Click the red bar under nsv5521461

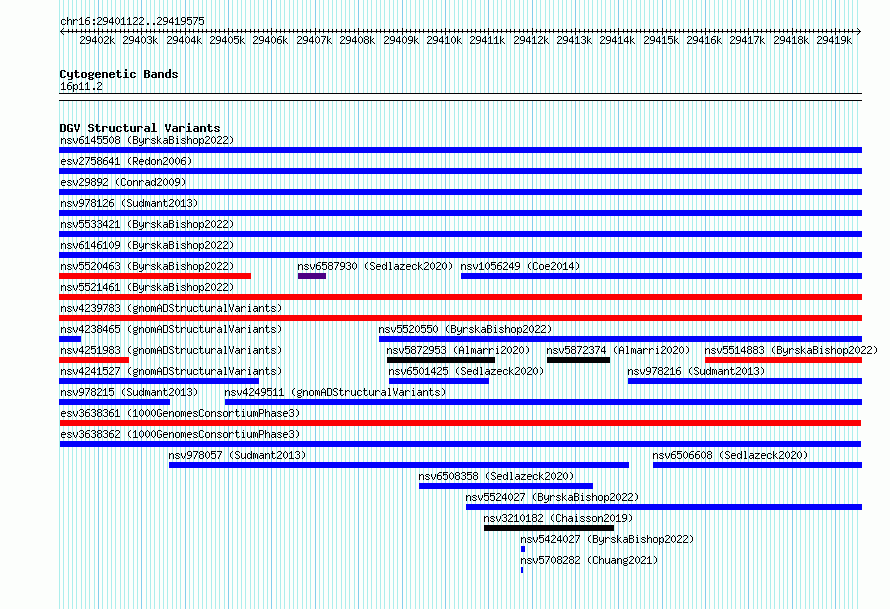coord(460,297)
